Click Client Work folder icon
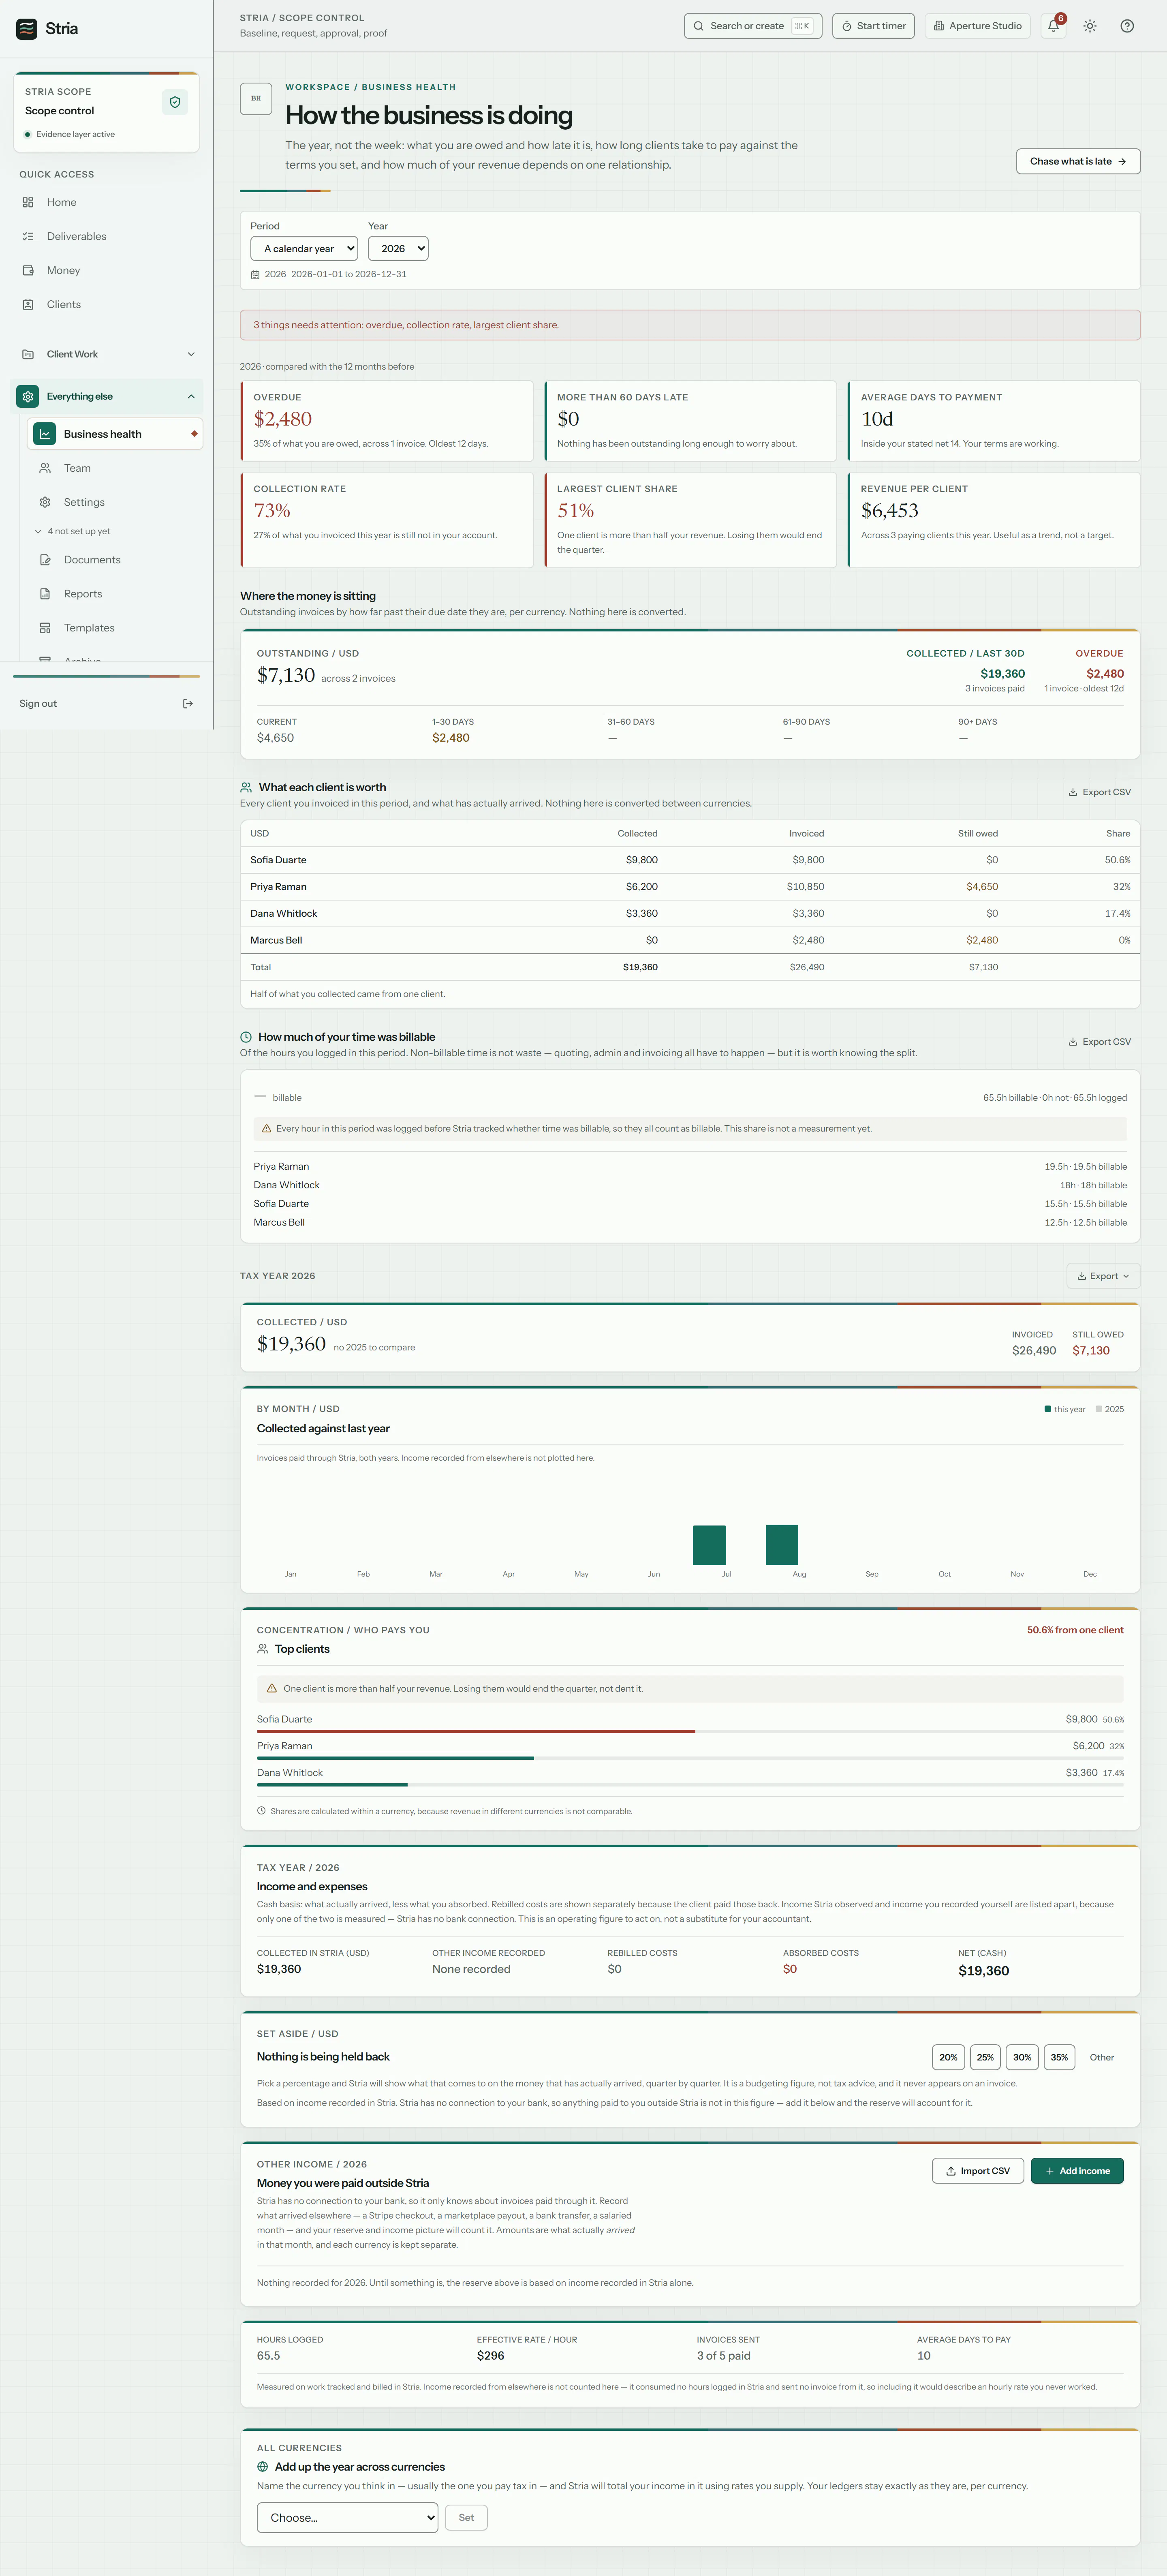 (28, 354)
